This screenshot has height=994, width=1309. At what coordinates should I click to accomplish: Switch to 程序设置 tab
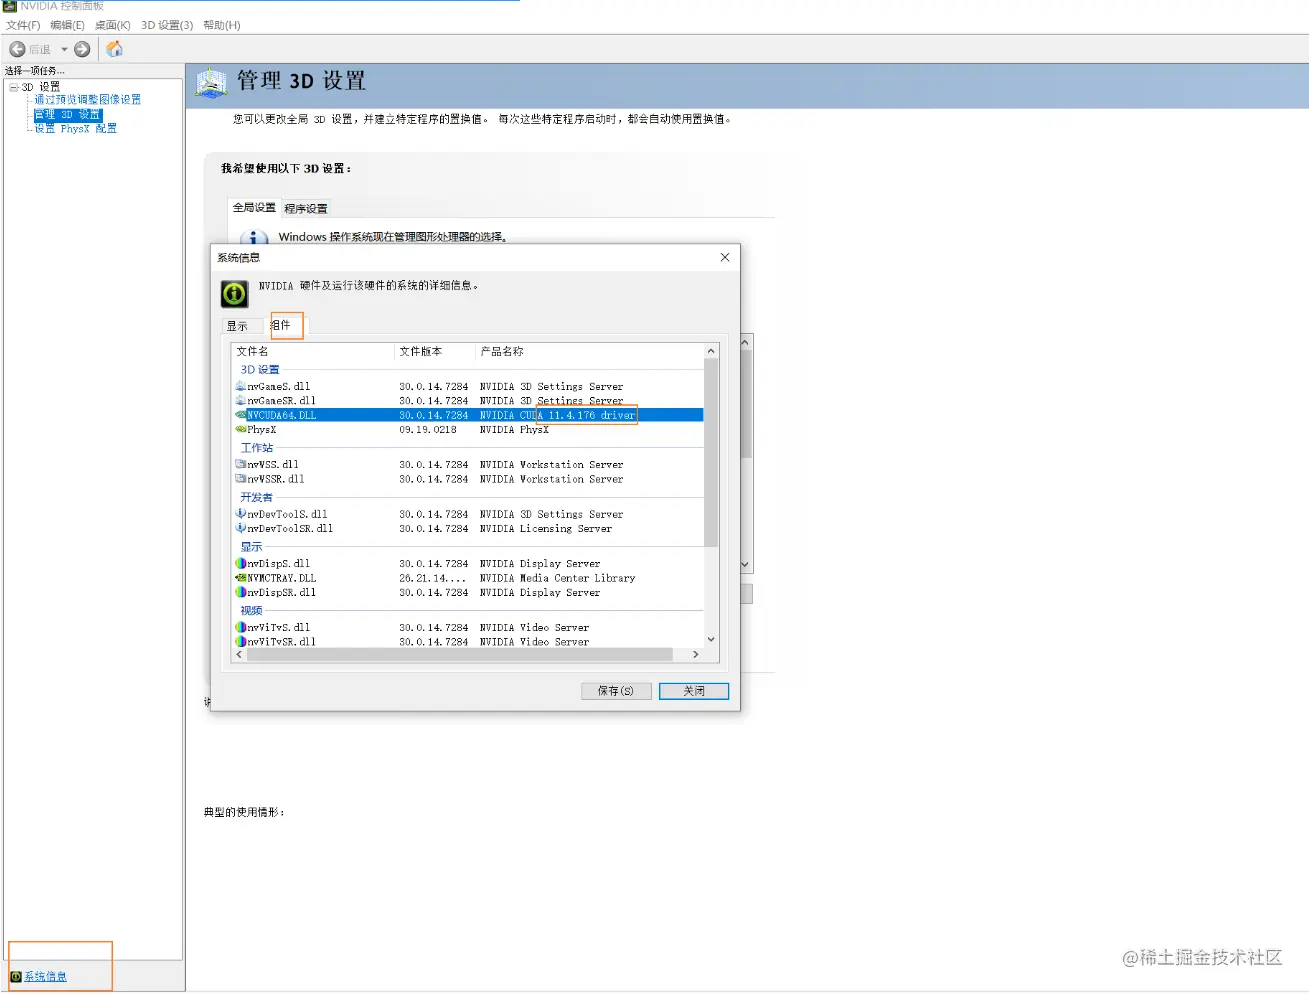[x=306, y=208]
